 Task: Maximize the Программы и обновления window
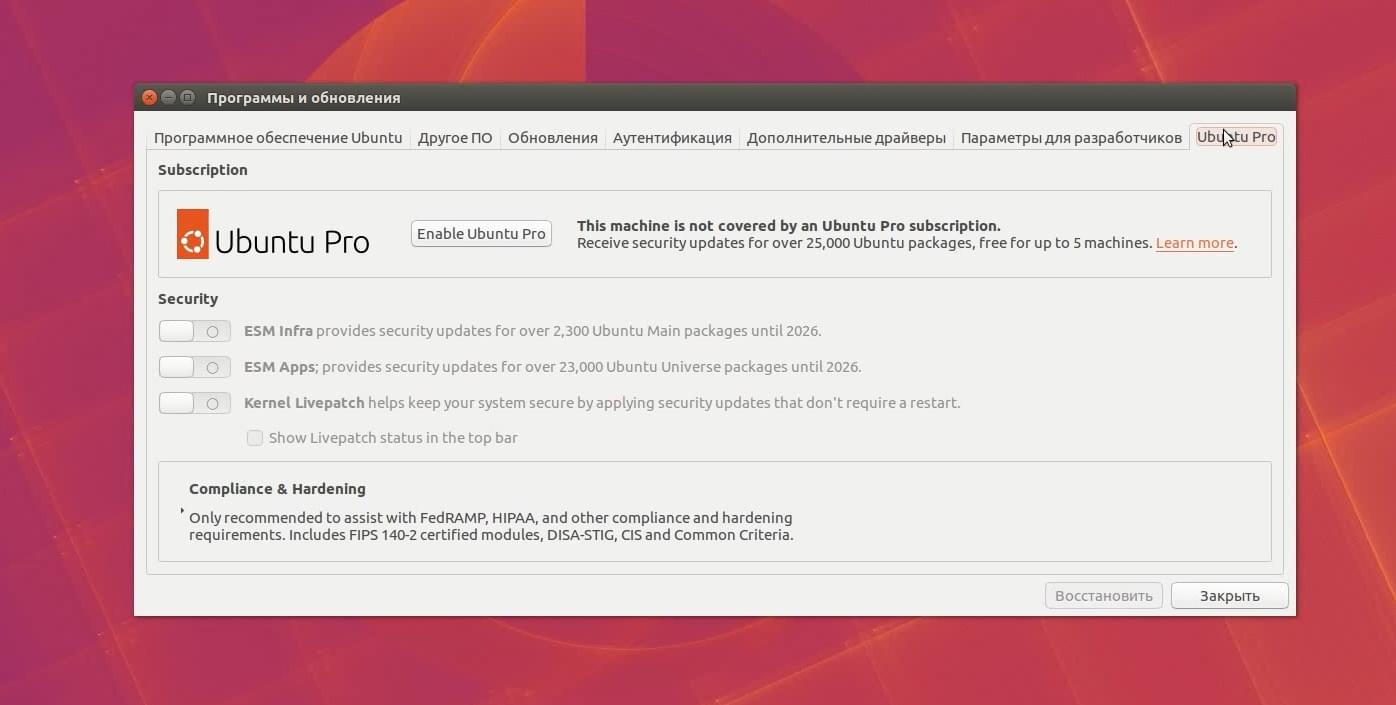(187, 98)
